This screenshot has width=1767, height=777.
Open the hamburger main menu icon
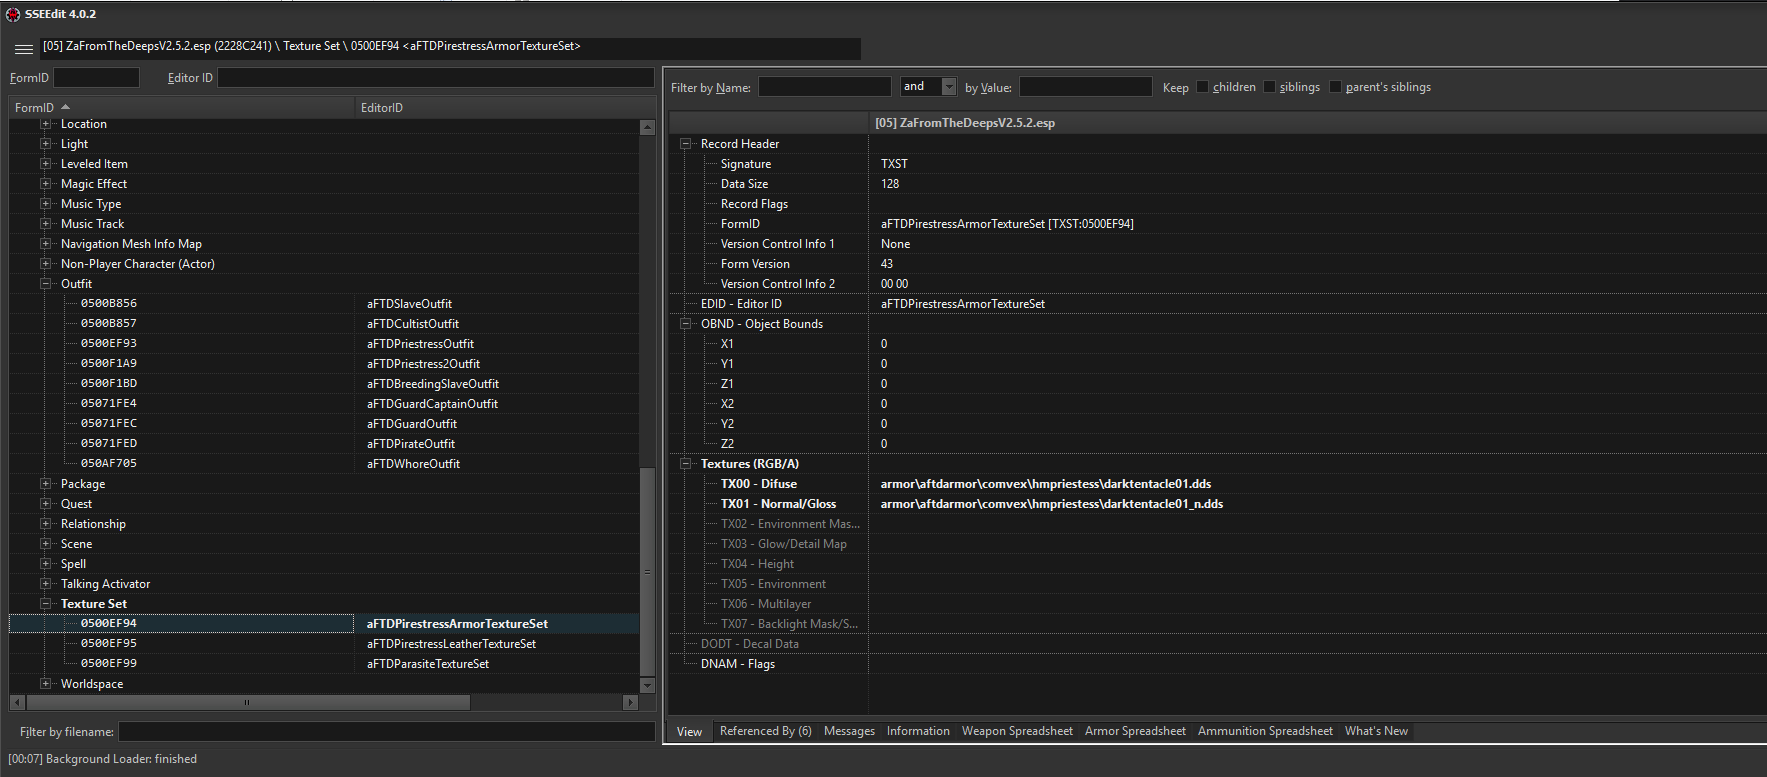pyautogui.click(x=24, y=48)
